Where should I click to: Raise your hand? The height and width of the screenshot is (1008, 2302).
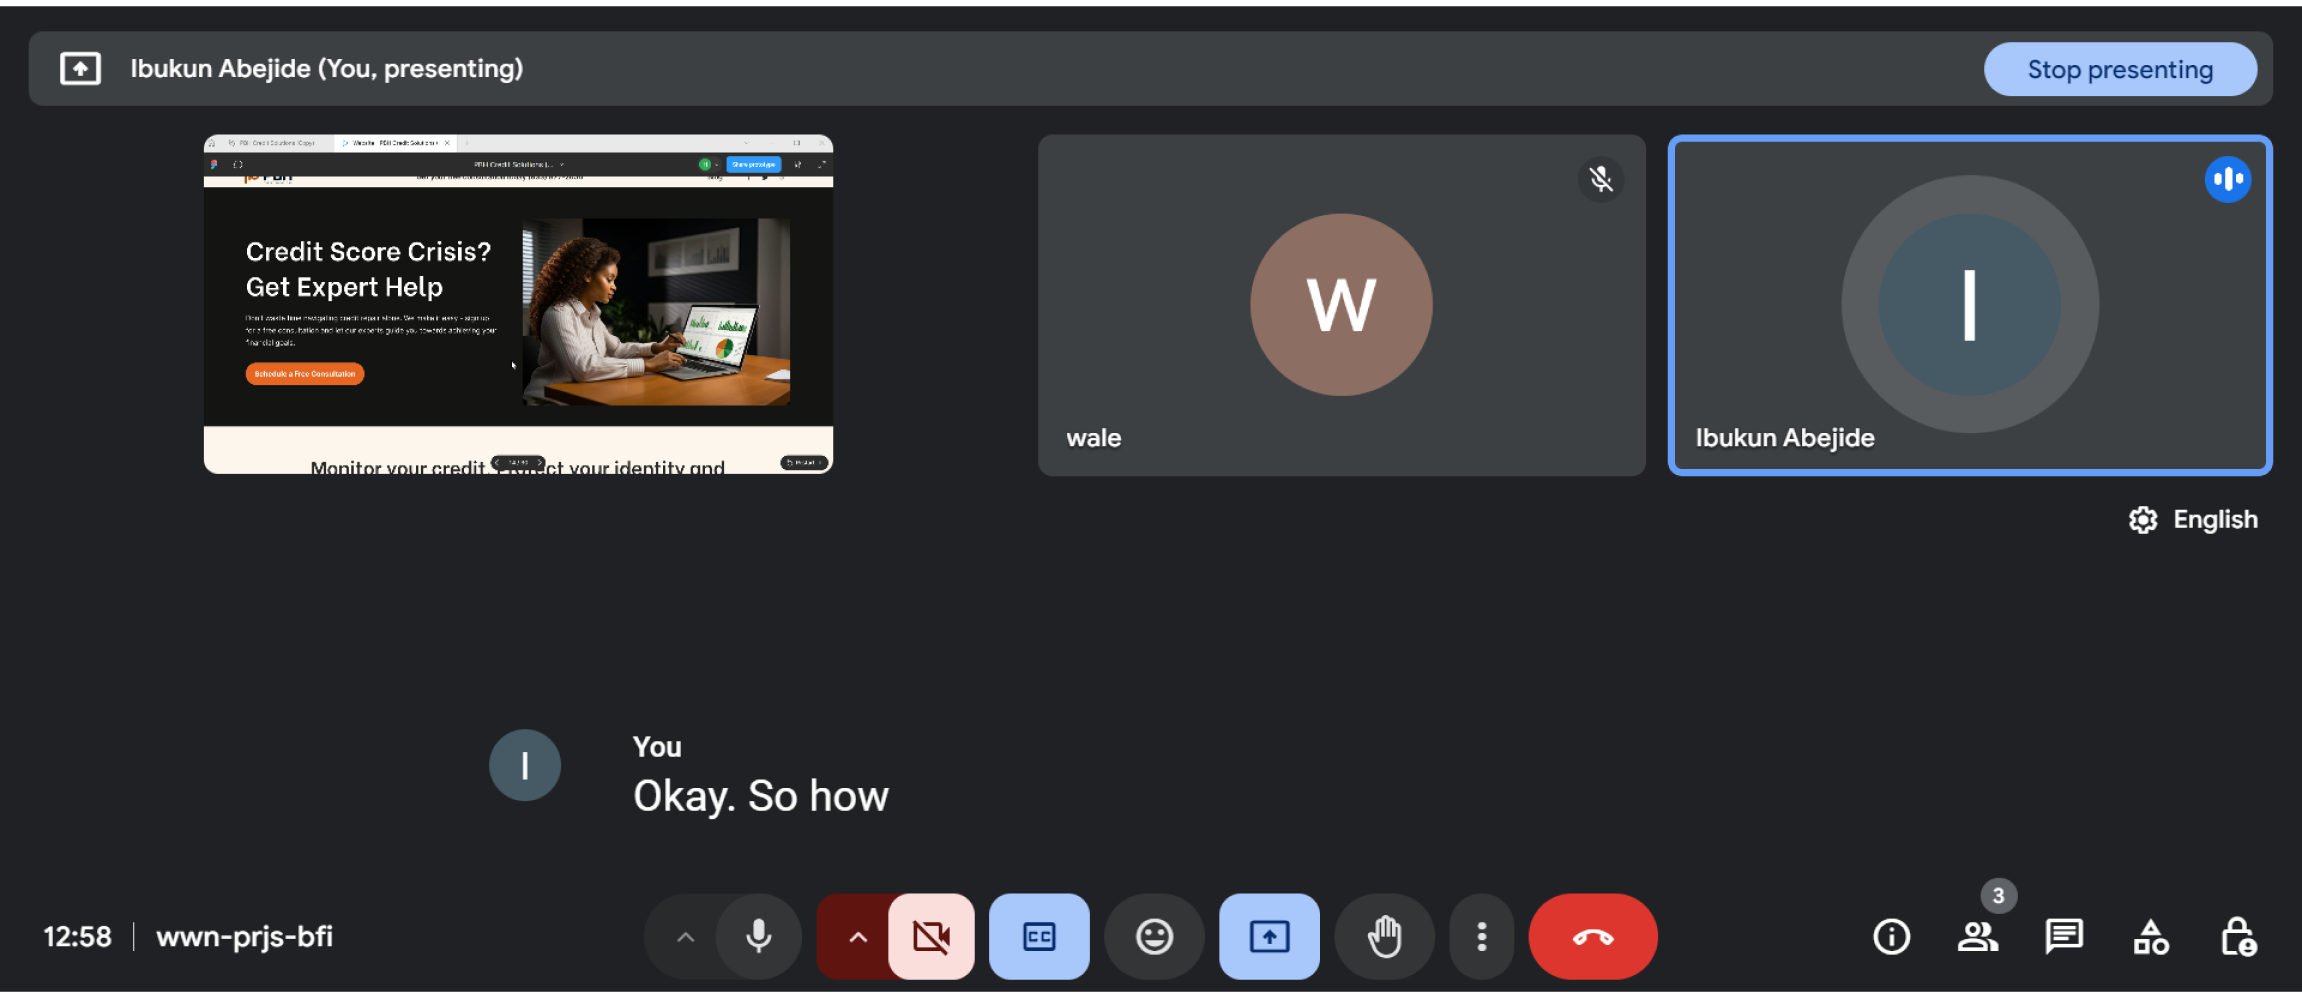(1384, 937)
